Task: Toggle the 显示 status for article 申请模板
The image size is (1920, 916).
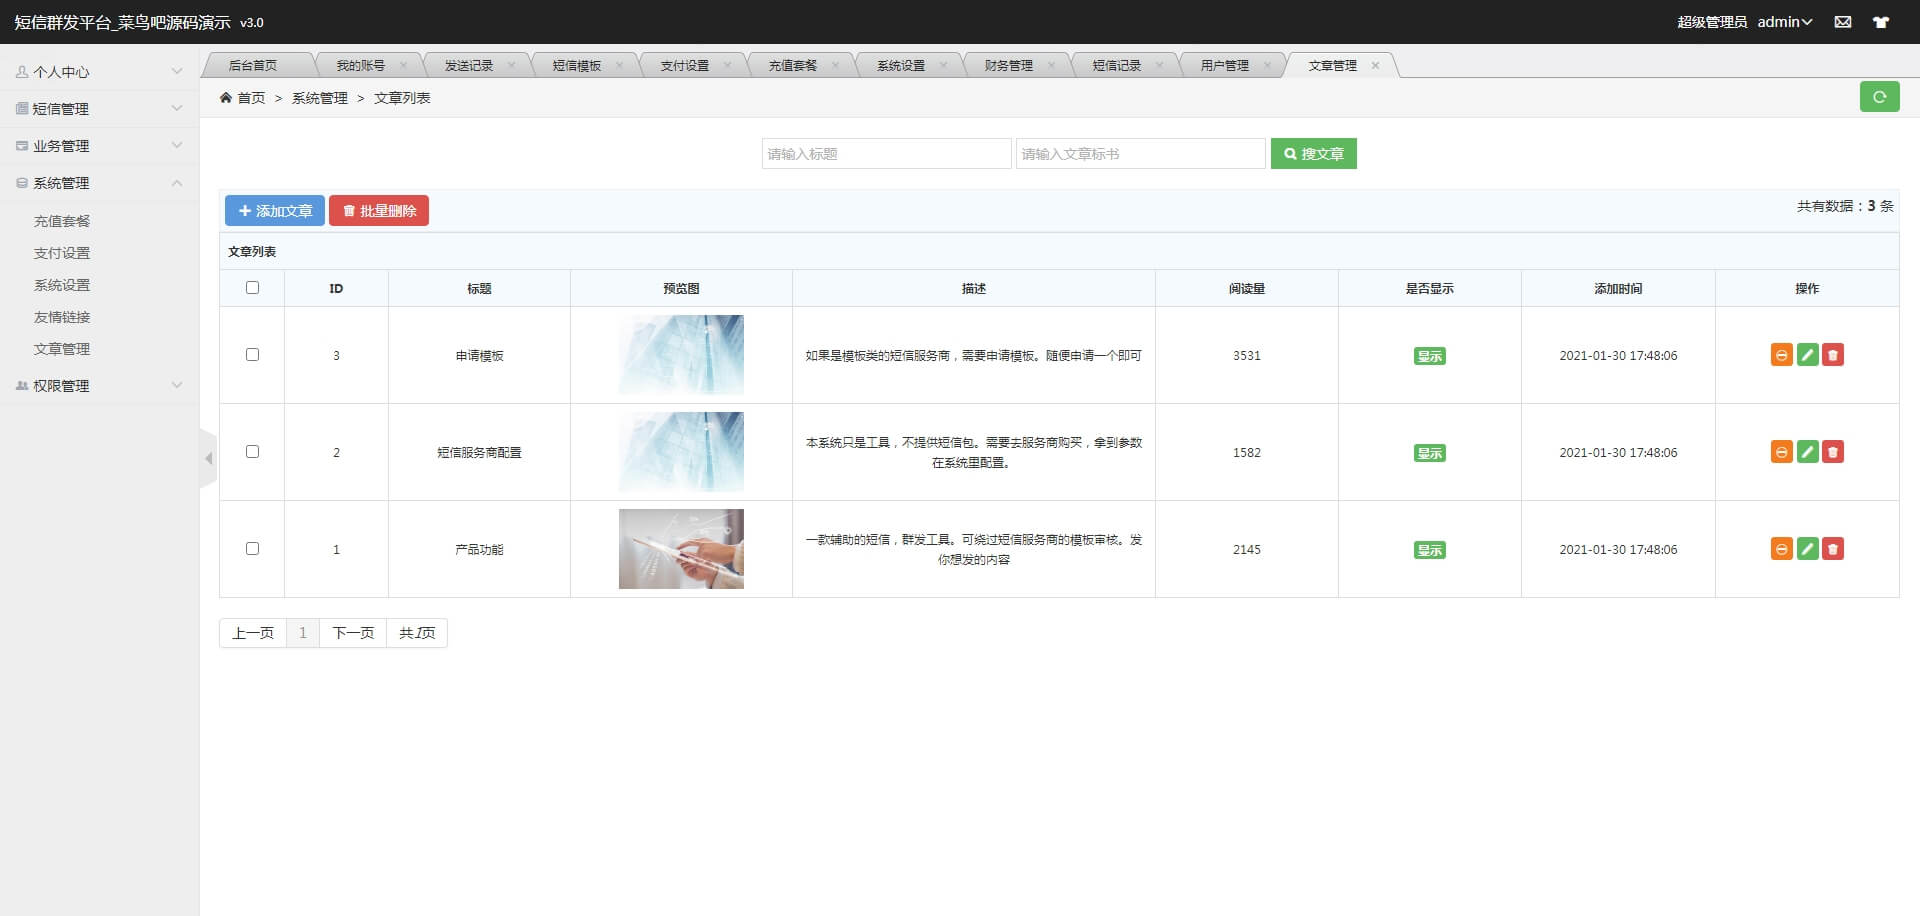Action: 1430,355
